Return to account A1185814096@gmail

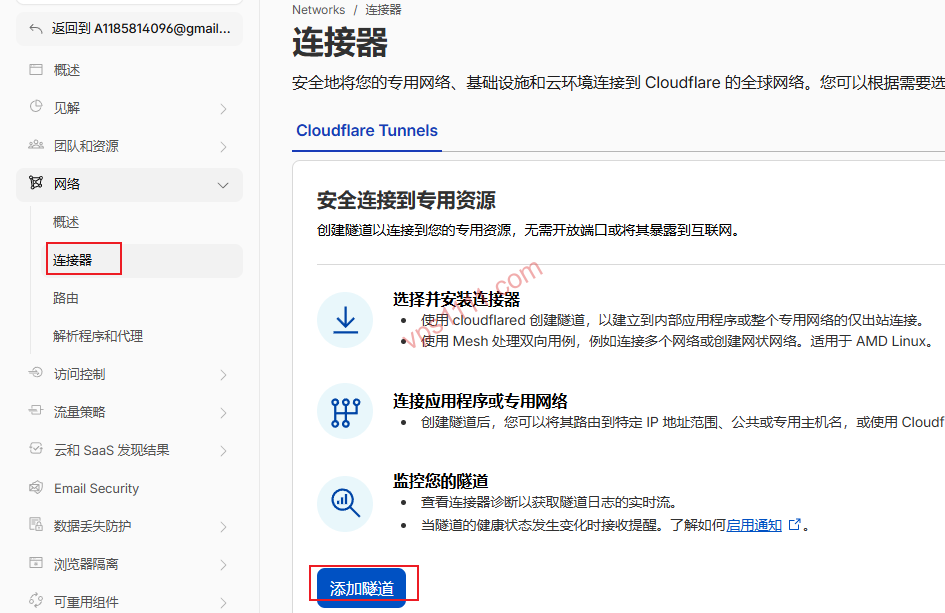tap(130, 28)
